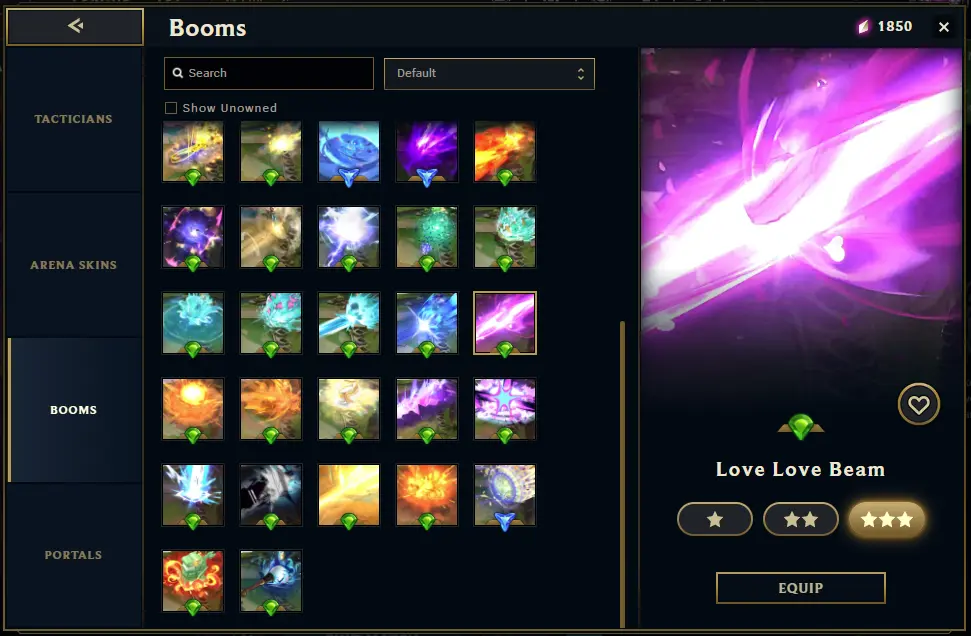The image size is (971, 636).
Task: Open the Default sort dropdown
Action: pos(489,74)
